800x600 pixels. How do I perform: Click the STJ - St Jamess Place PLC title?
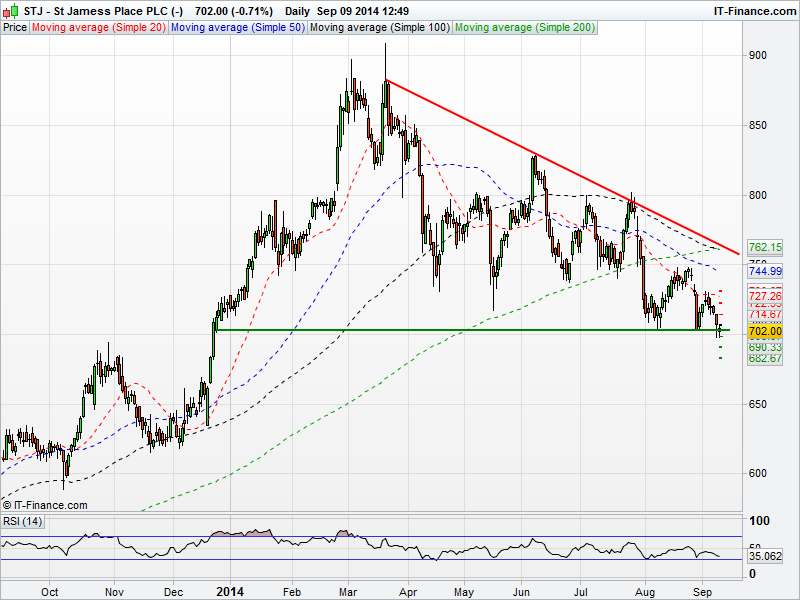pos(104,11)
